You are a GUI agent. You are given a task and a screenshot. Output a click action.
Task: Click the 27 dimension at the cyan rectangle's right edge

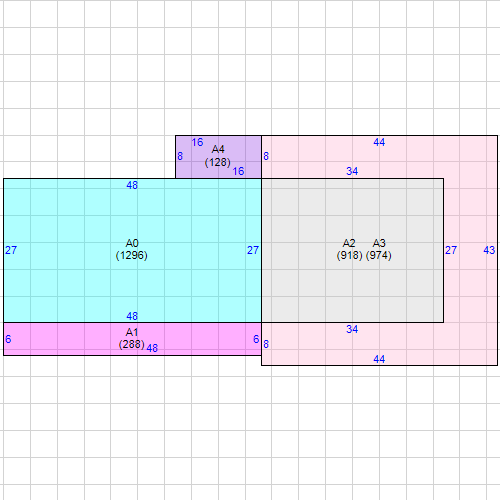click(253, 250)
